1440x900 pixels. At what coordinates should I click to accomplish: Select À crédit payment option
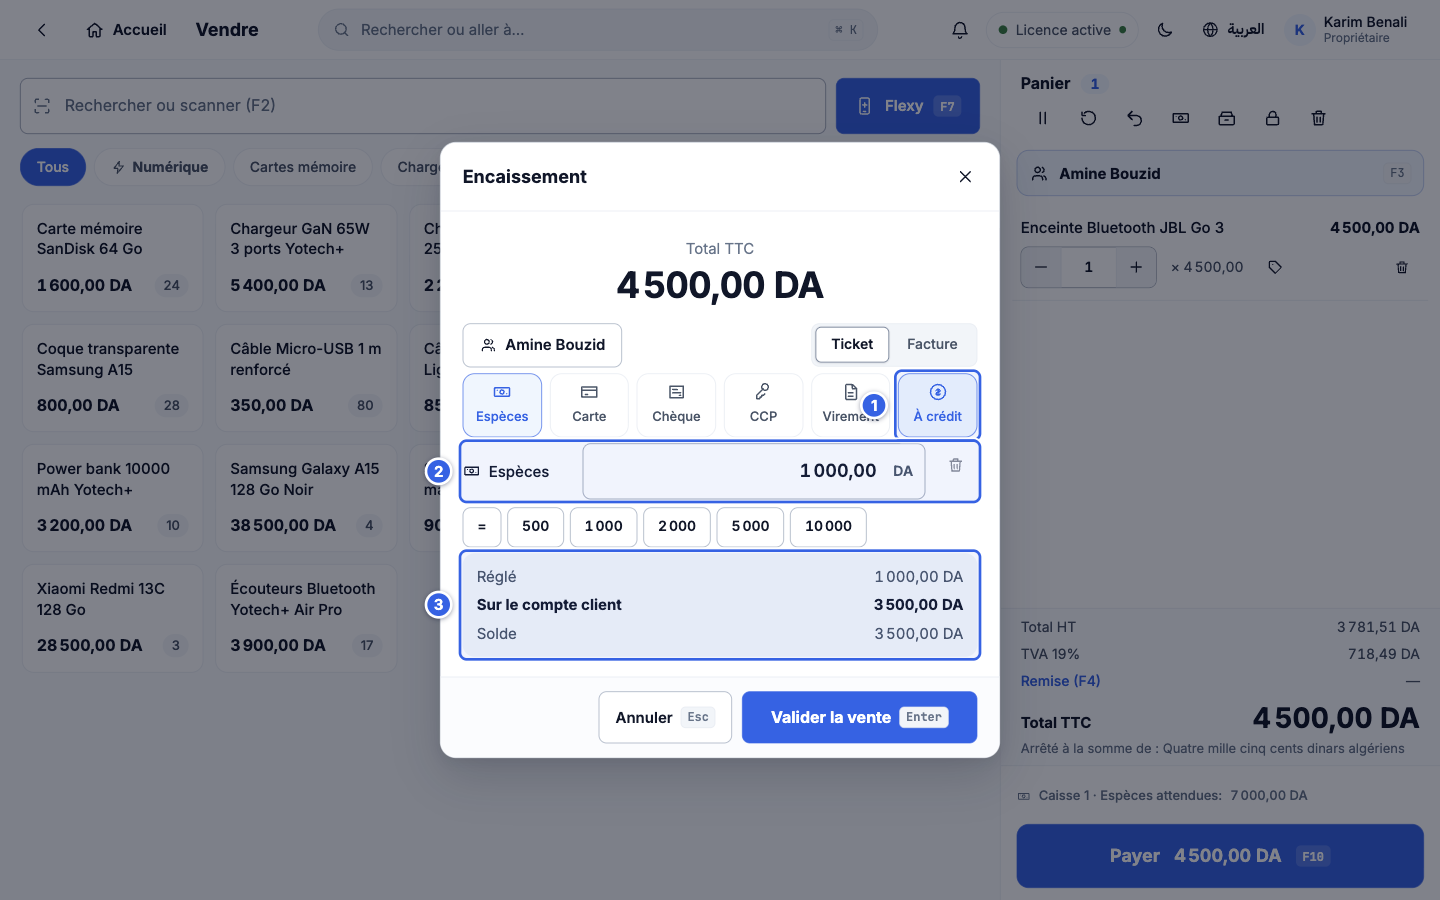pos(937,405)
